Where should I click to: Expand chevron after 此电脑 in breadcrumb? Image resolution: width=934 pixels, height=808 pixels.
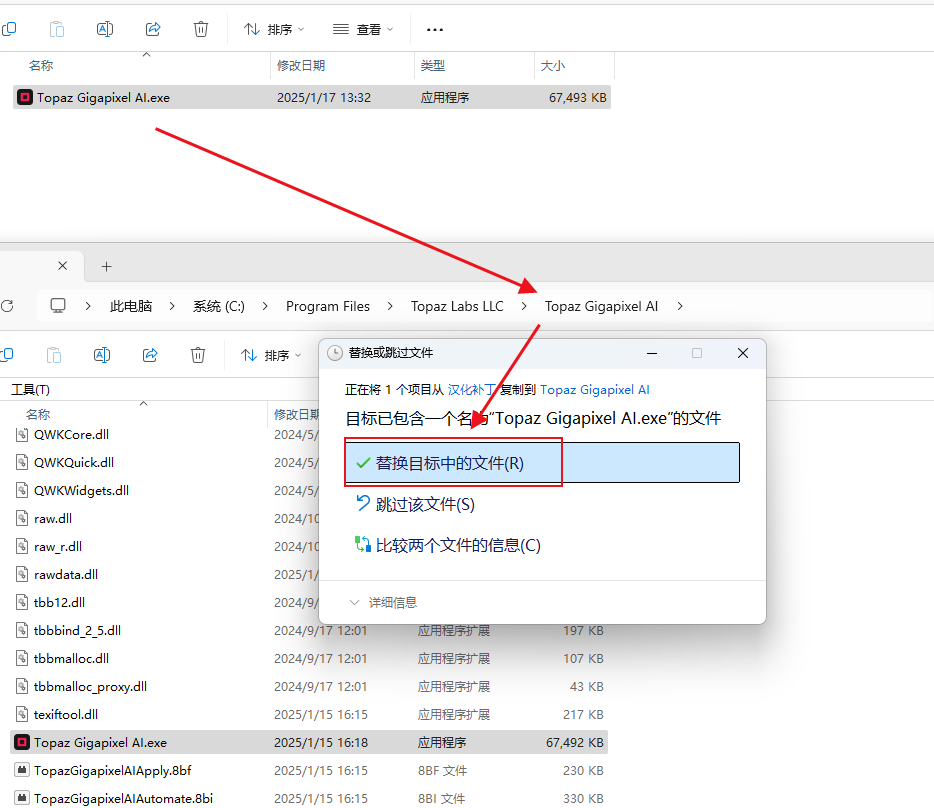(x=172, y=306)
